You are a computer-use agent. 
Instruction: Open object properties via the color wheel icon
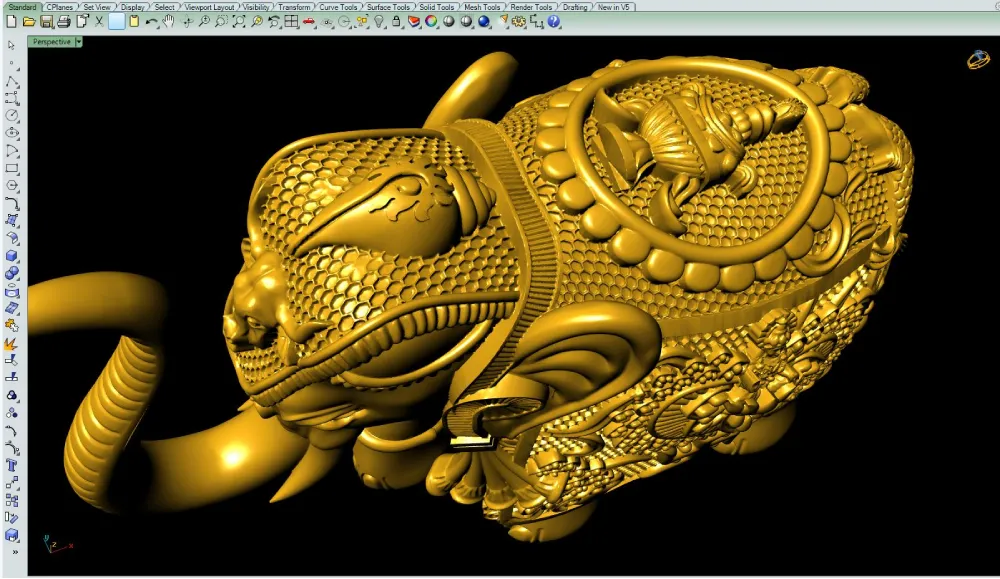(x=431, y=21)
